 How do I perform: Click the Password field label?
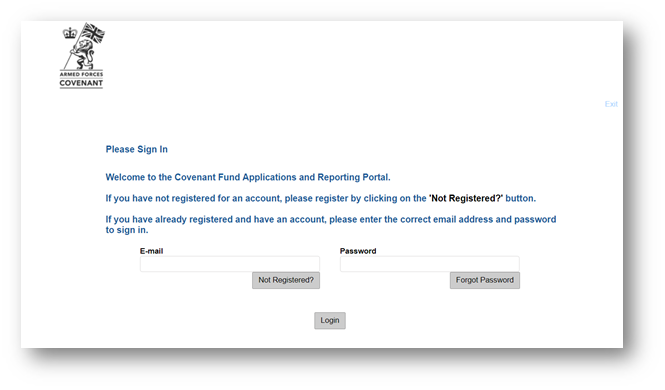[358, 251]
